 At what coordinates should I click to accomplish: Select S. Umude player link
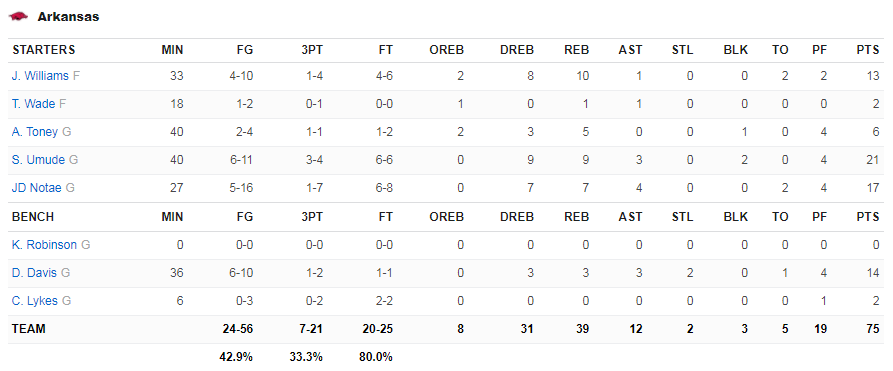click(38, 160)
